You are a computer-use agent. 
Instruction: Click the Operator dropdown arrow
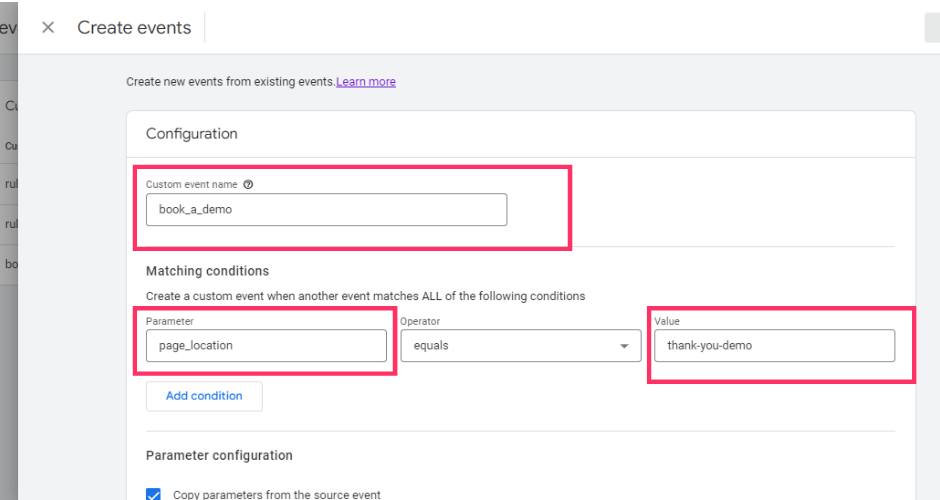[625, 346]
